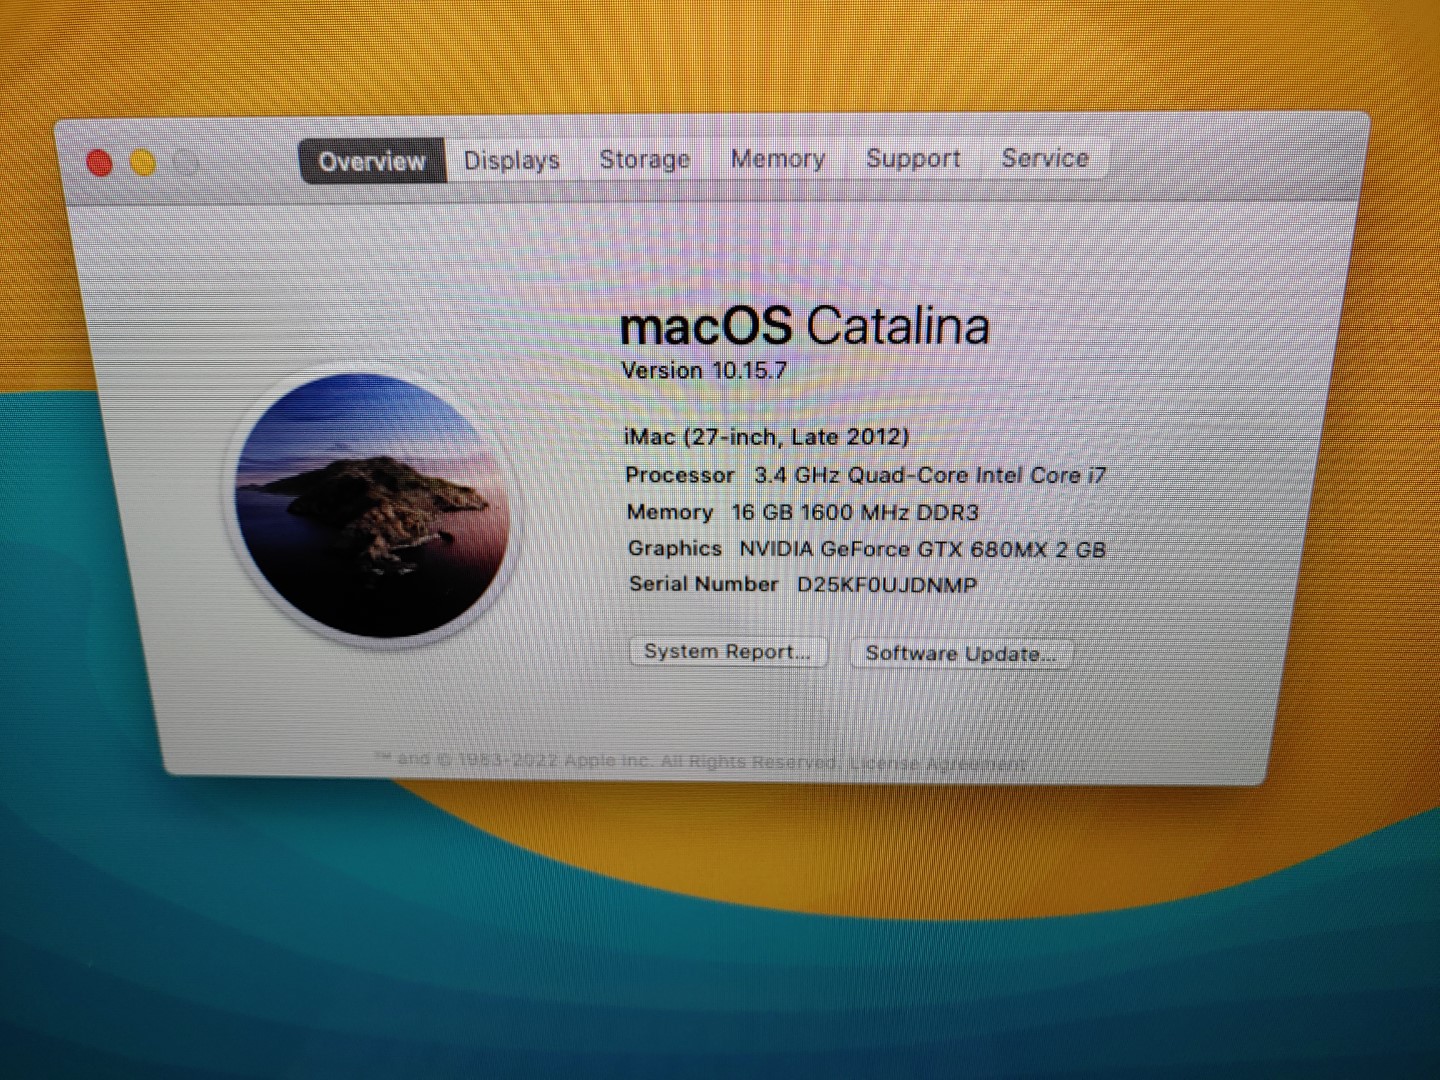Click the System Report button
1440x1080 pixels.
click(727, 651)
